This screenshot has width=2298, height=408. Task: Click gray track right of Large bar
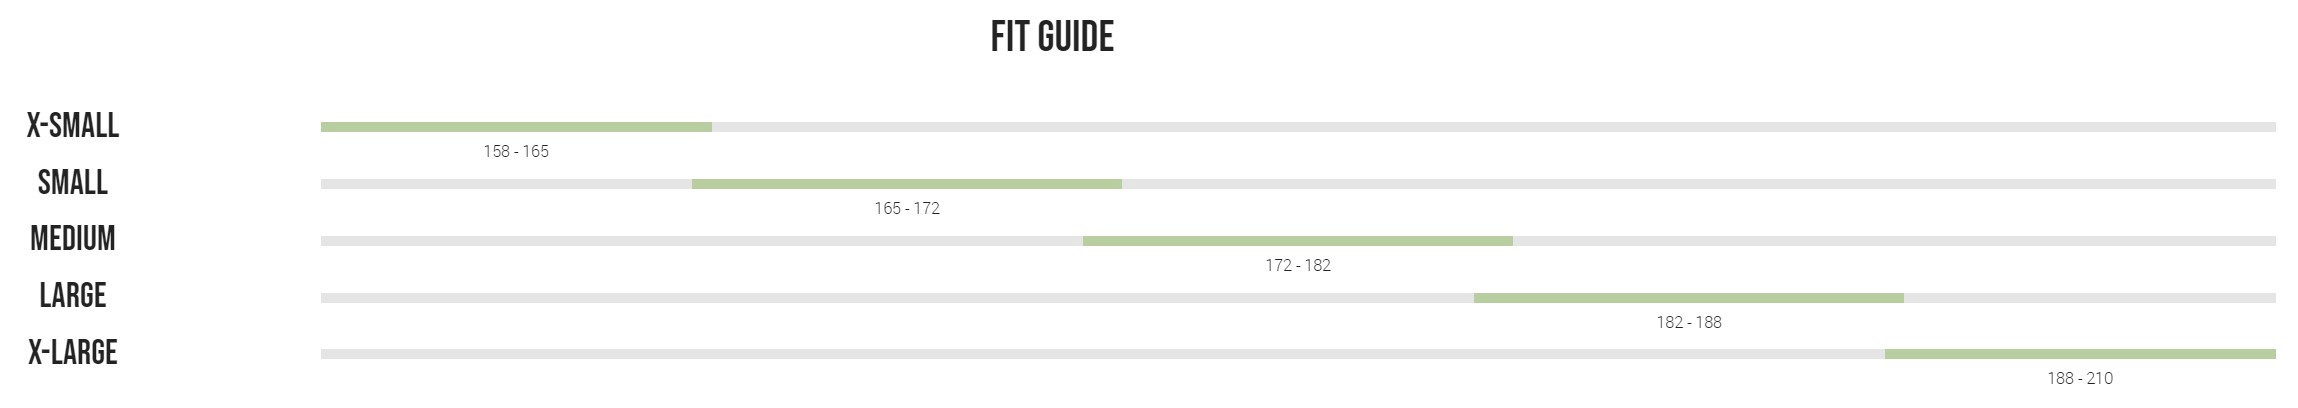click(x=2090, y=298)
